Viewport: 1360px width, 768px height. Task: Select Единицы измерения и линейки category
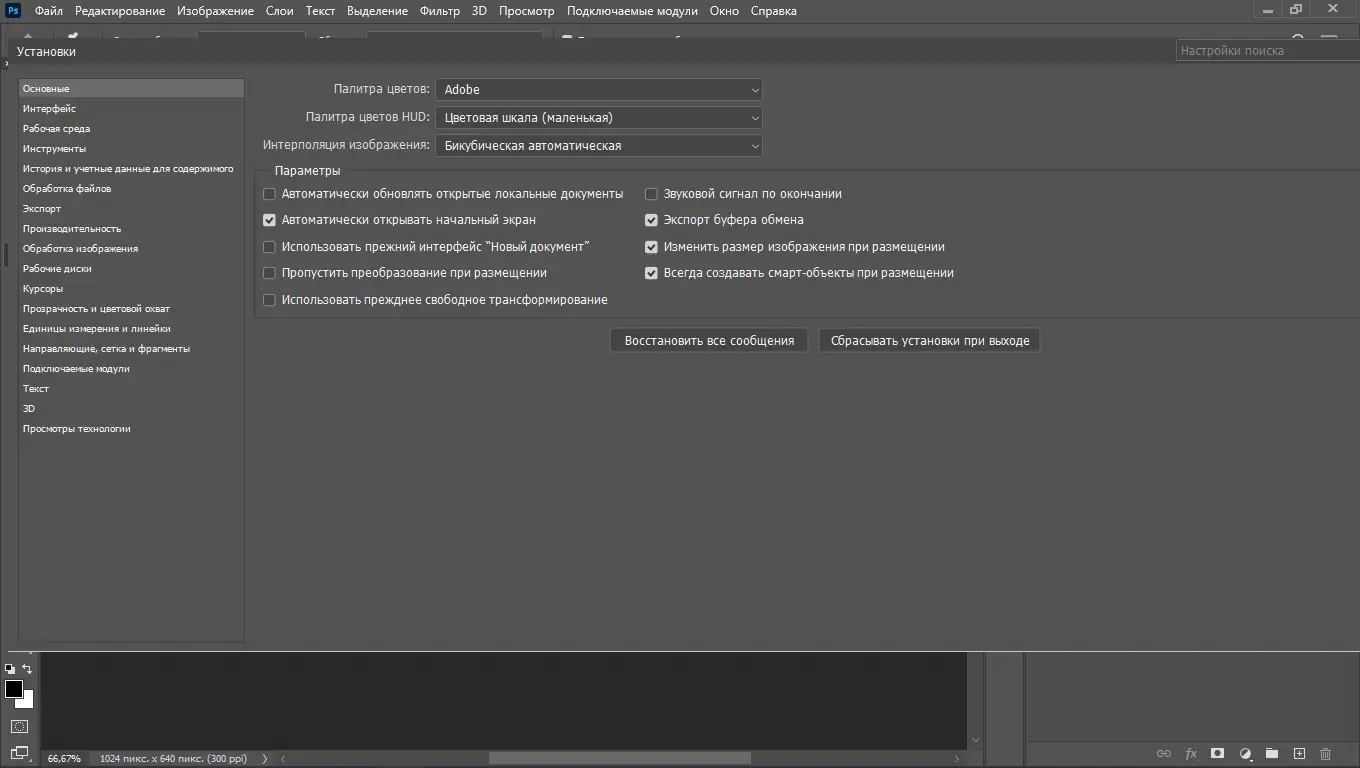[131, 329]
